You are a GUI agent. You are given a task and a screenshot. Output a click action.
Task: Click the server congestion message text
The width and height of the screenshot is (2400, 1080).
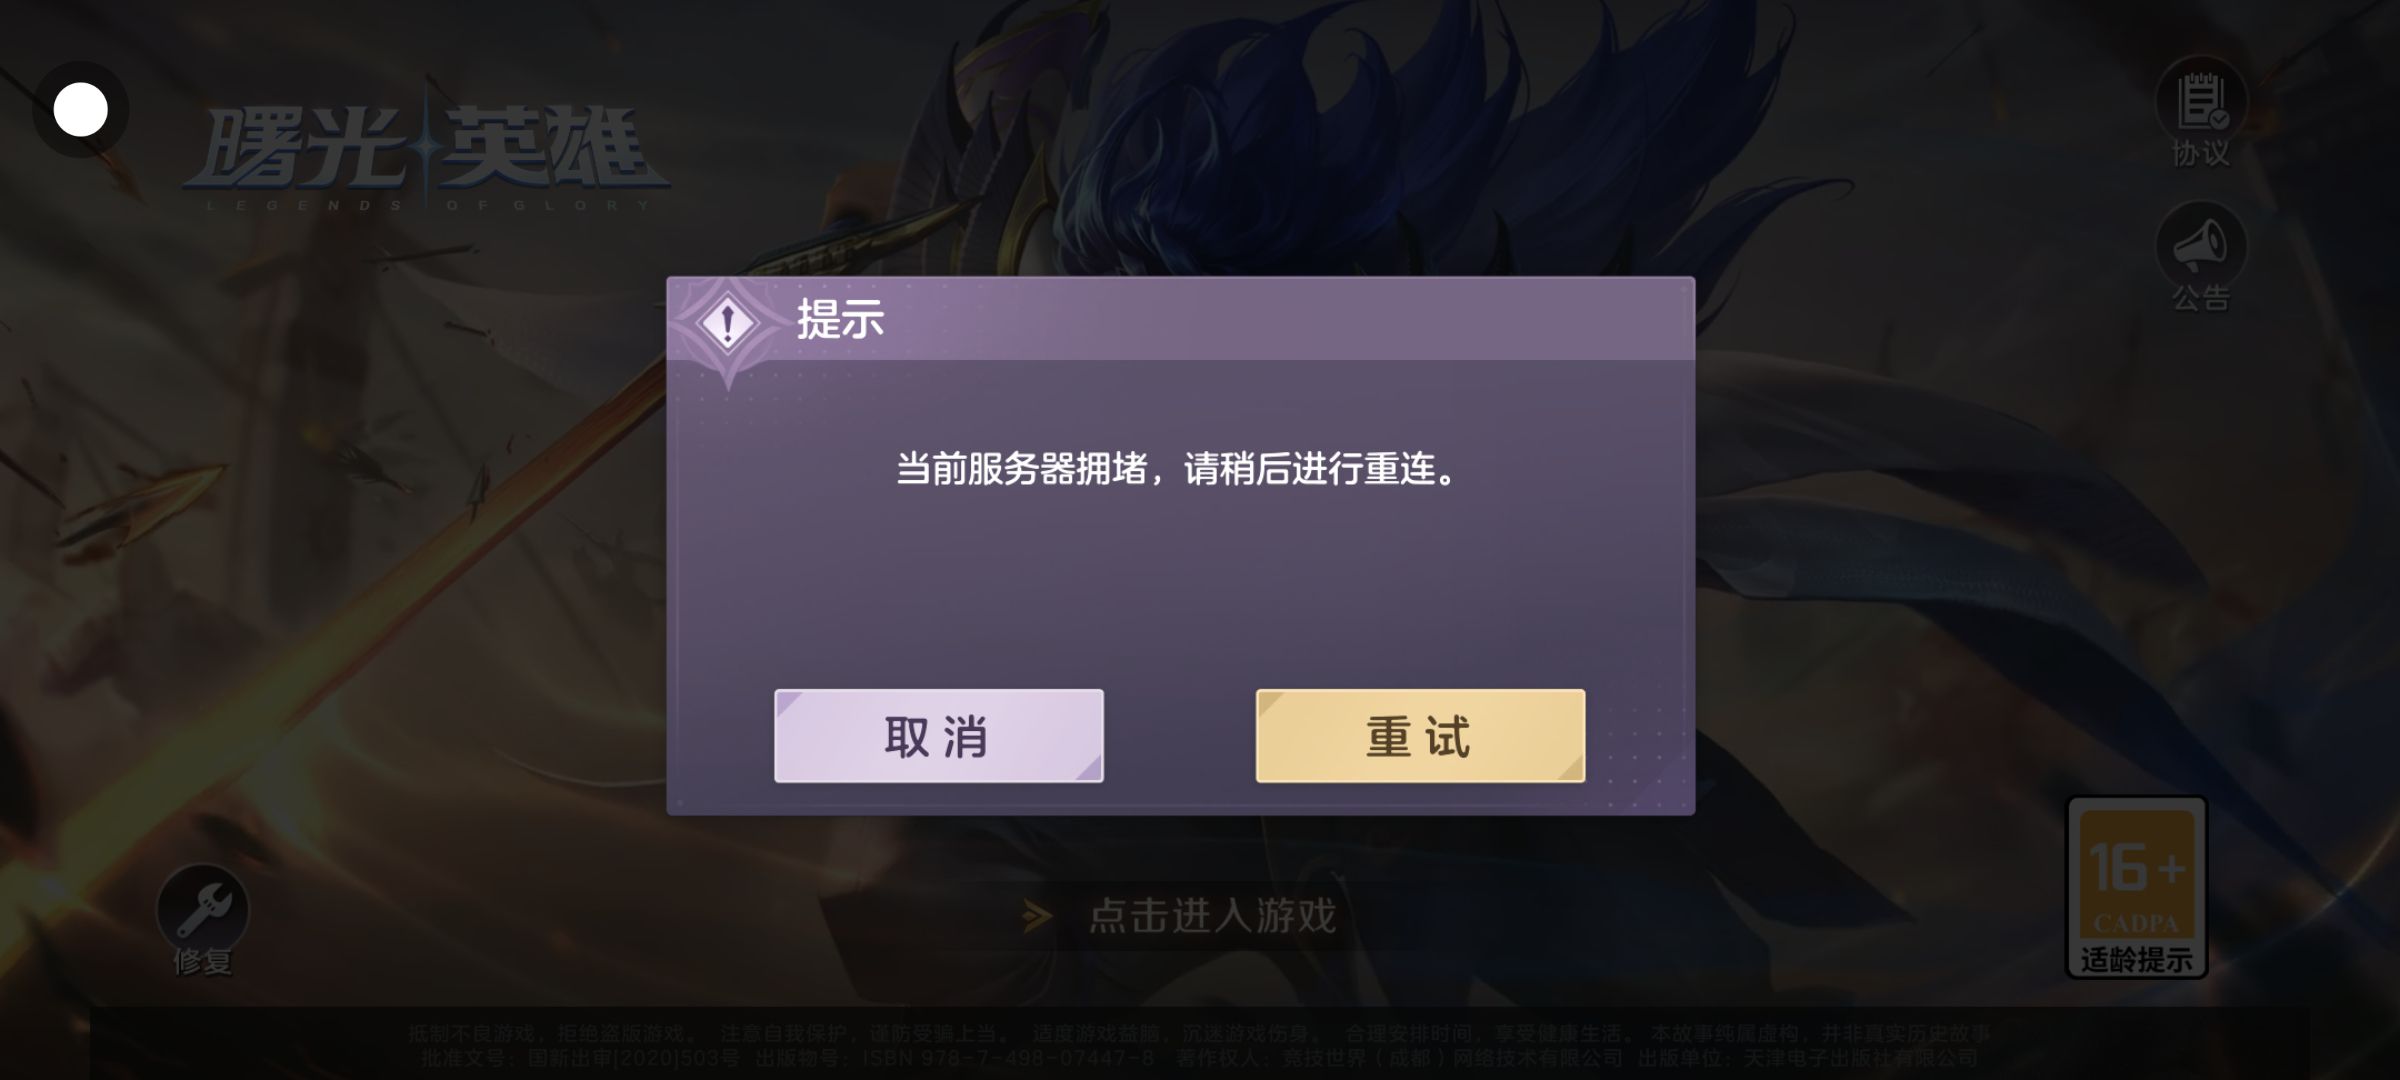(x=1180, y=468)
